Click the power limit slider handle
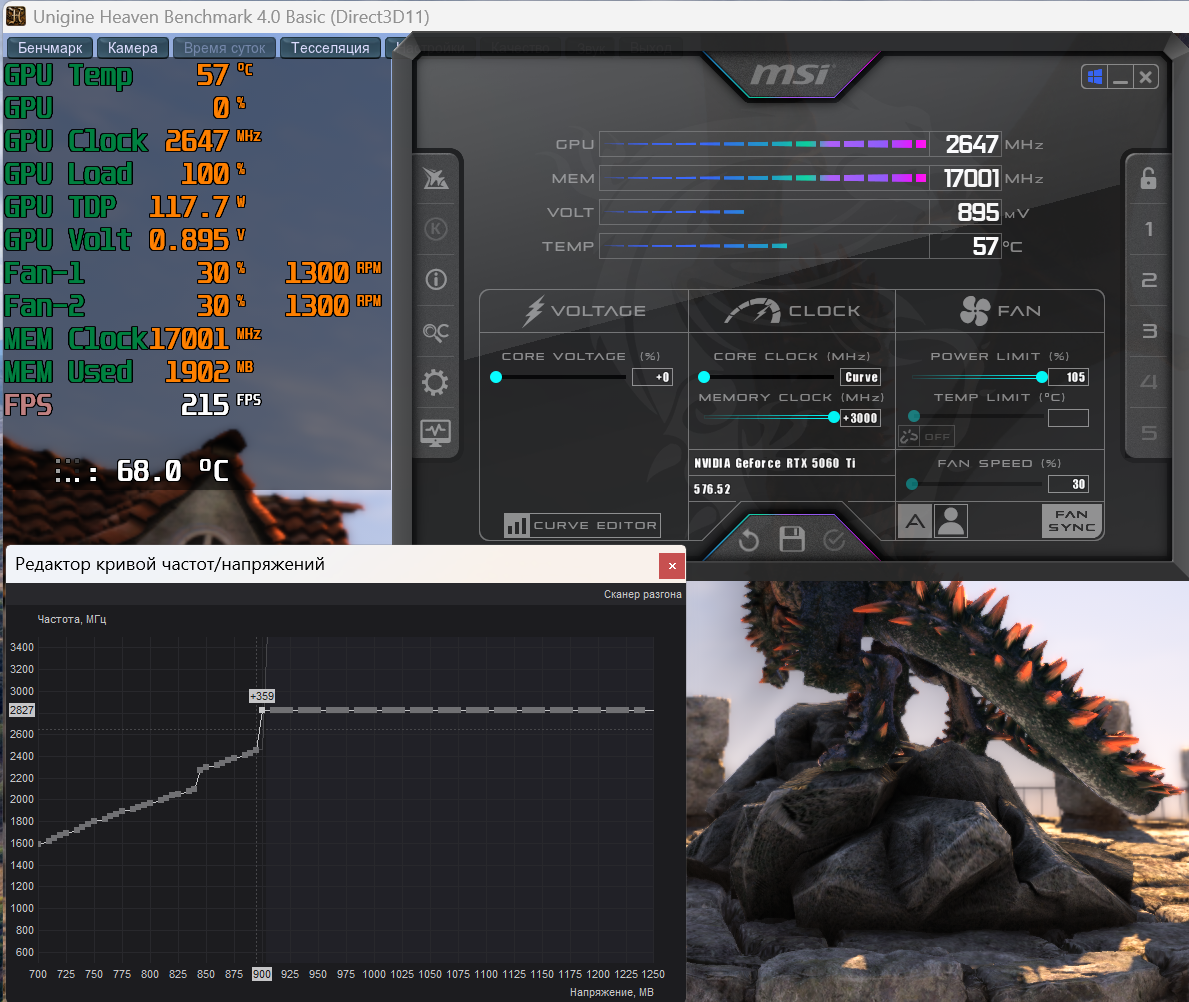 point(1042,377)
